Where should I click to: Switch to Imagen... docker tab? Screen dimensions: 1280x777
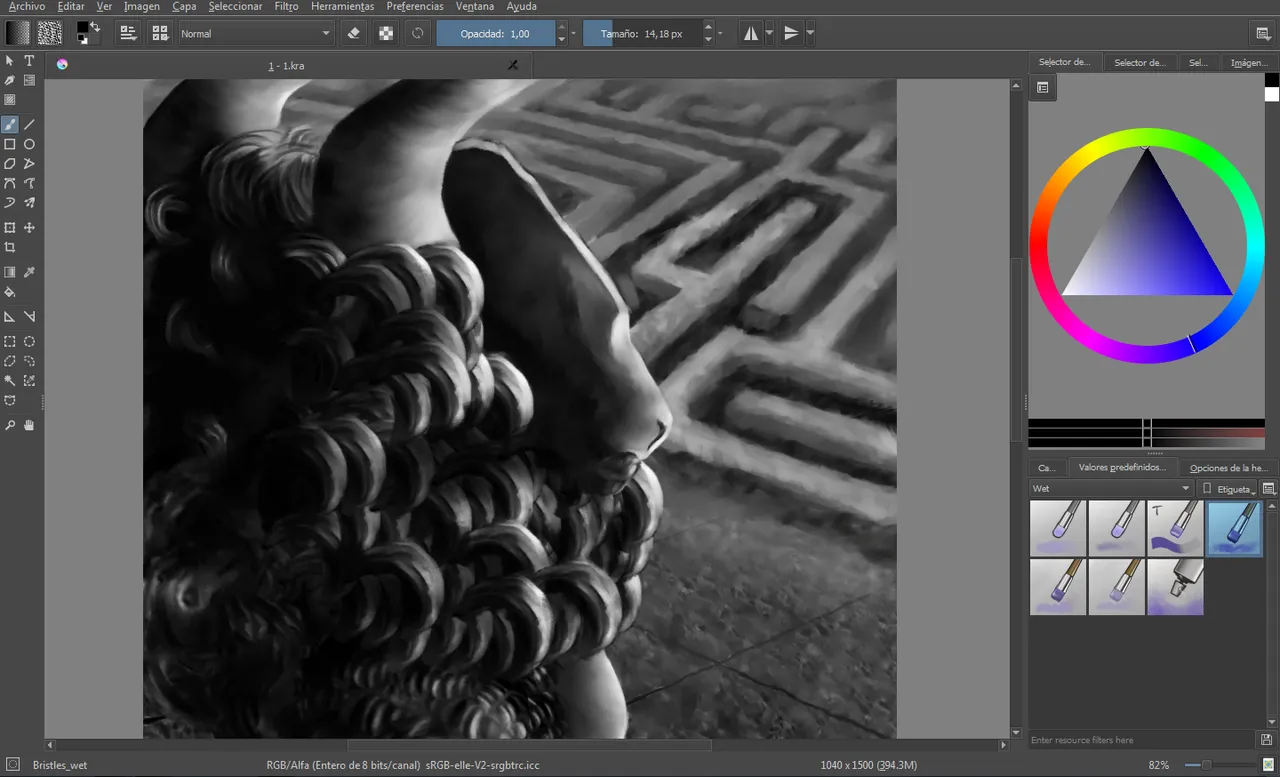point(1249,62)
